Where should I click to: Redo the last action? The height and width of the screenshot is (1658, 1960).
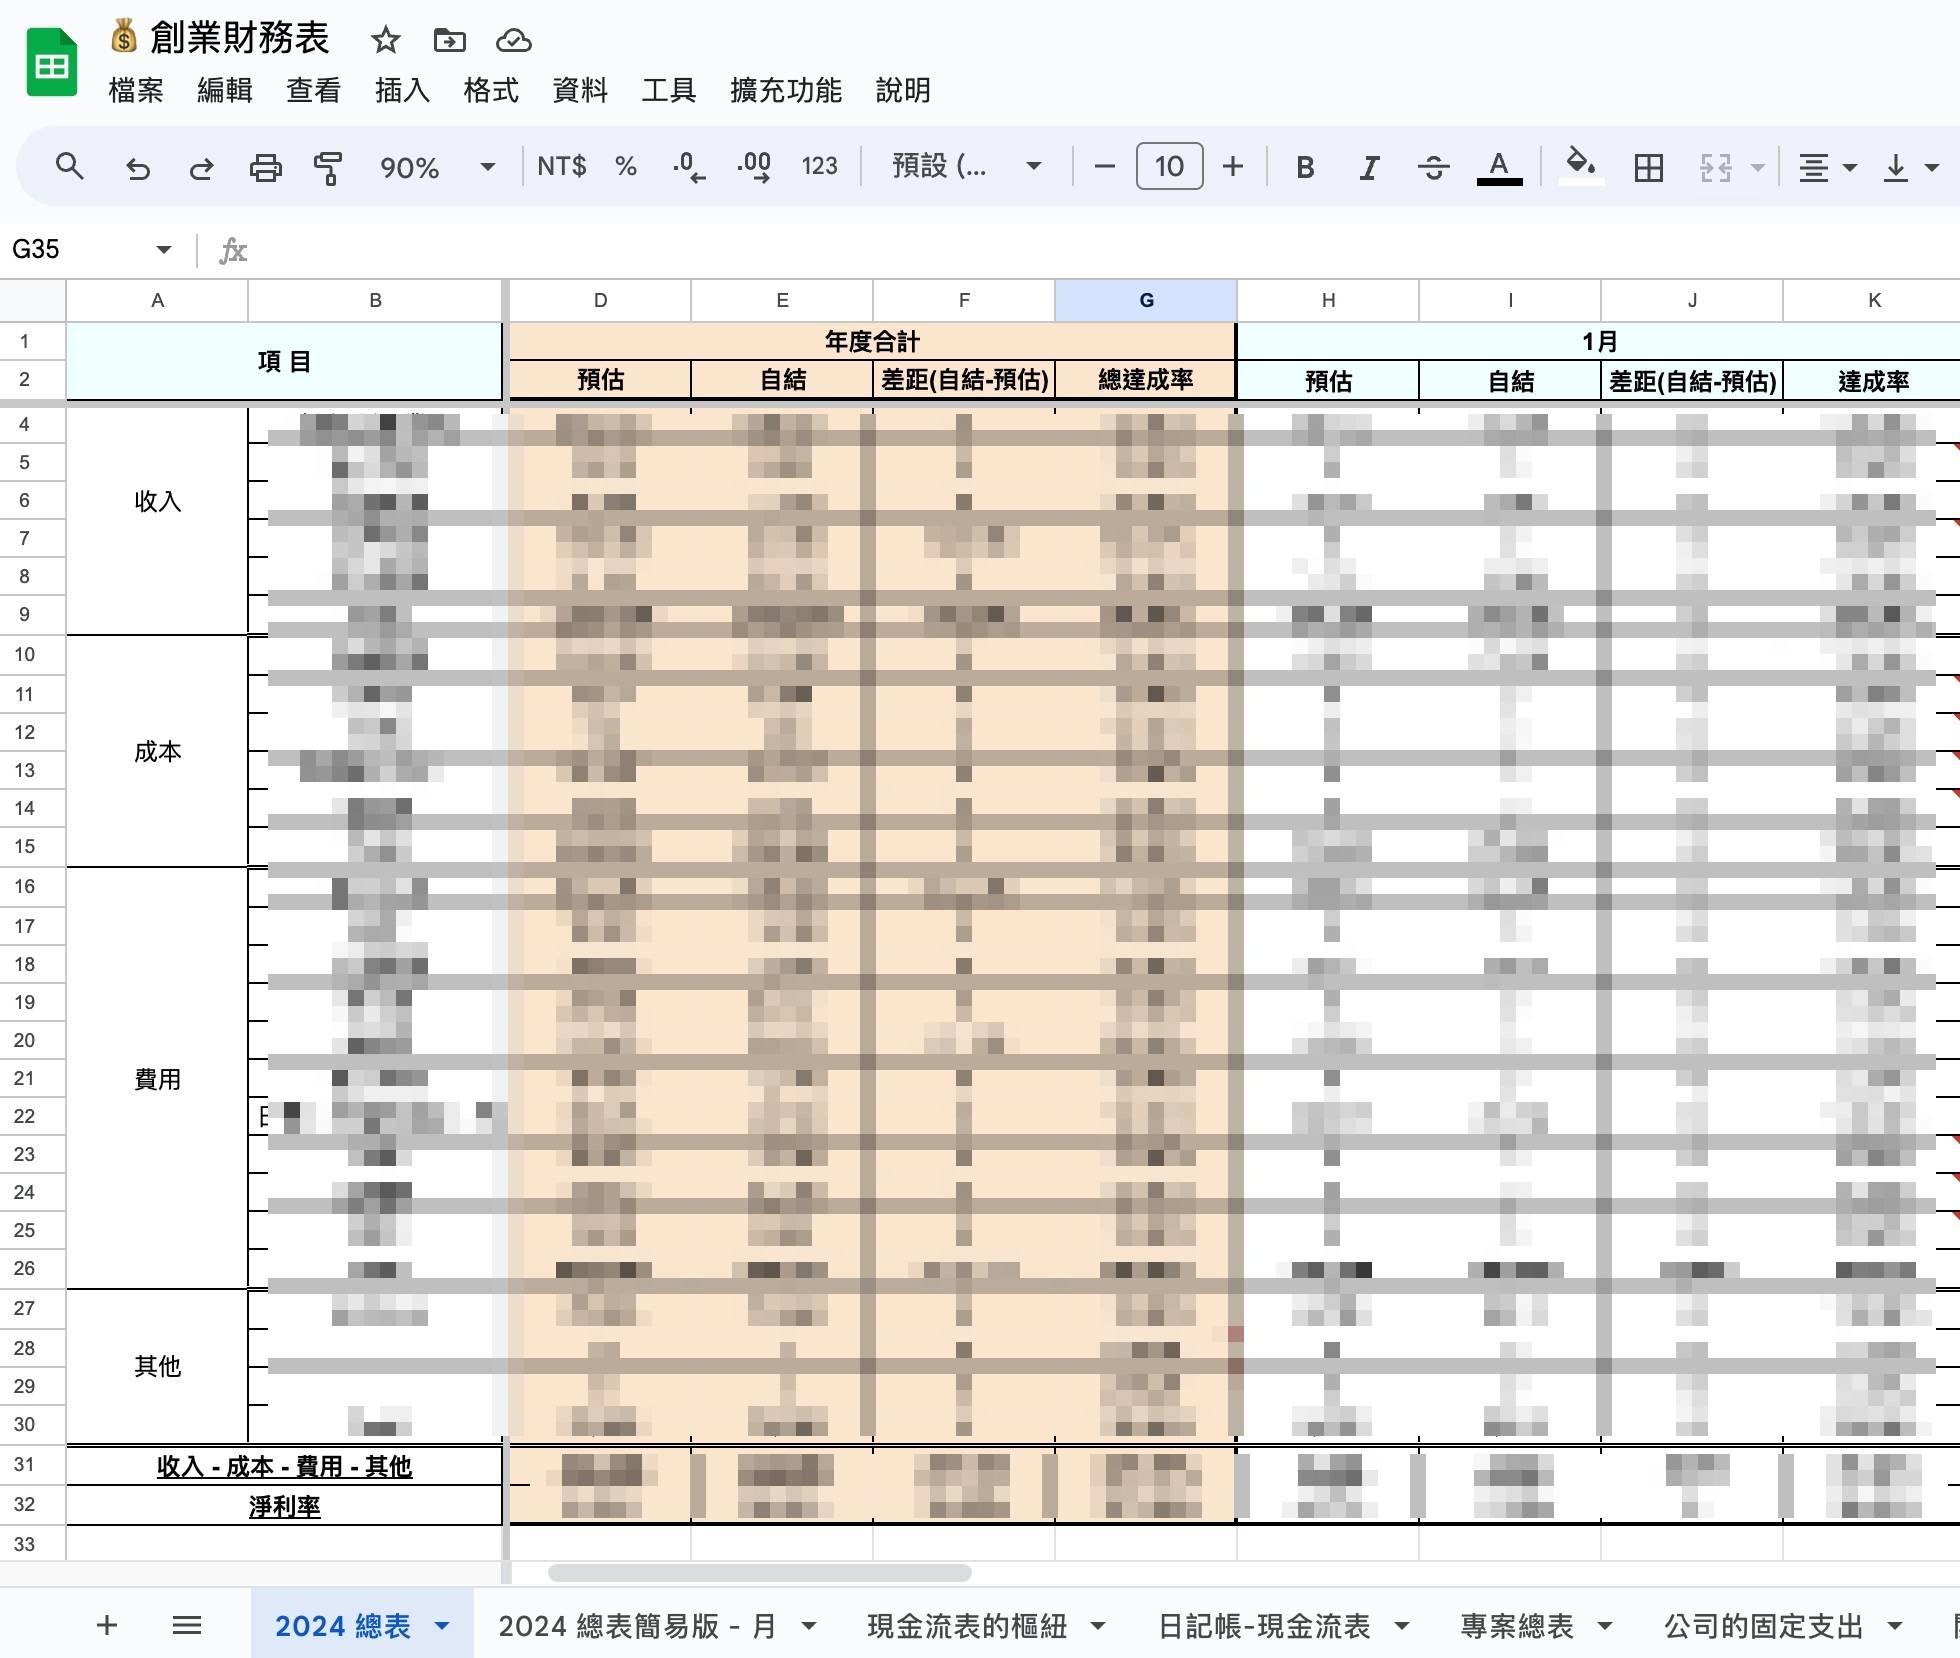201,167
